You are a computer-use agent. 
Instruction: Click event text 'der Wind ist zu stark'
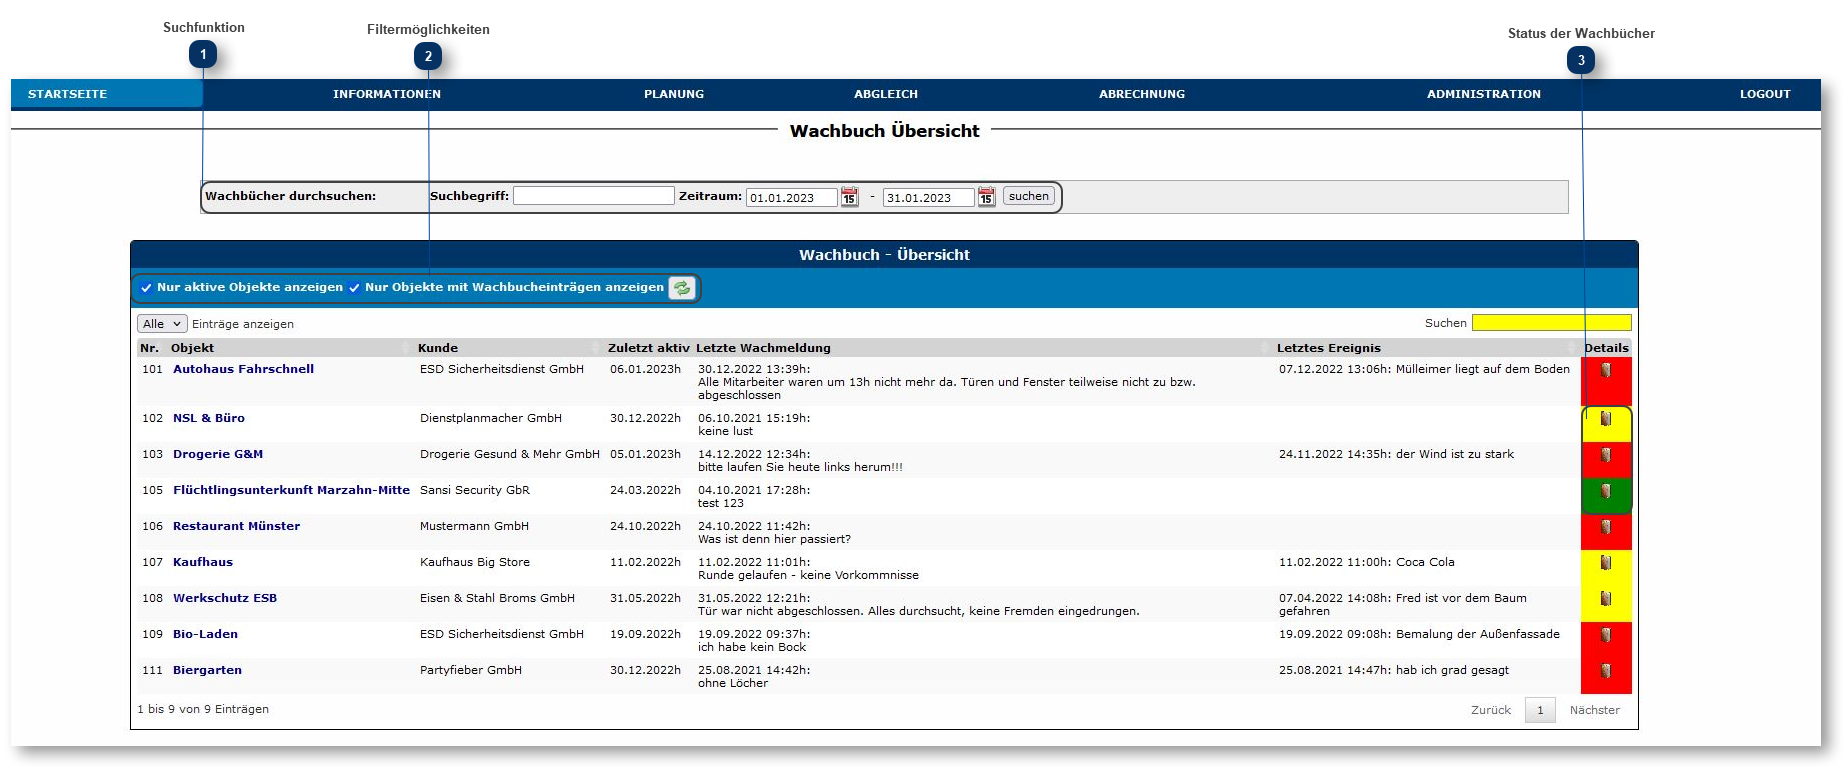[x=1455, y=454]
